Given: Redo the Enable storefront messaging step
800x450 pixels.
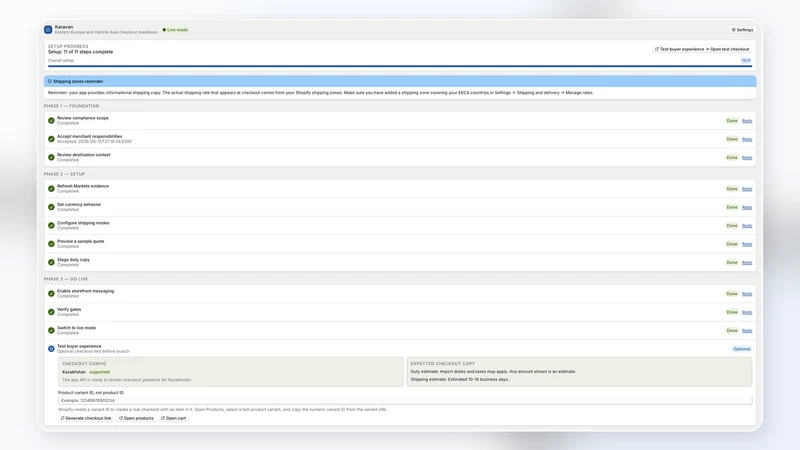Looking at the screenshot, I should tap(747, 294).
